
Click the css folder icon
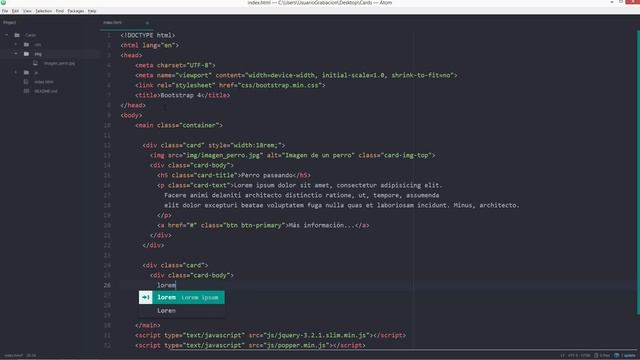pos(27,44)
